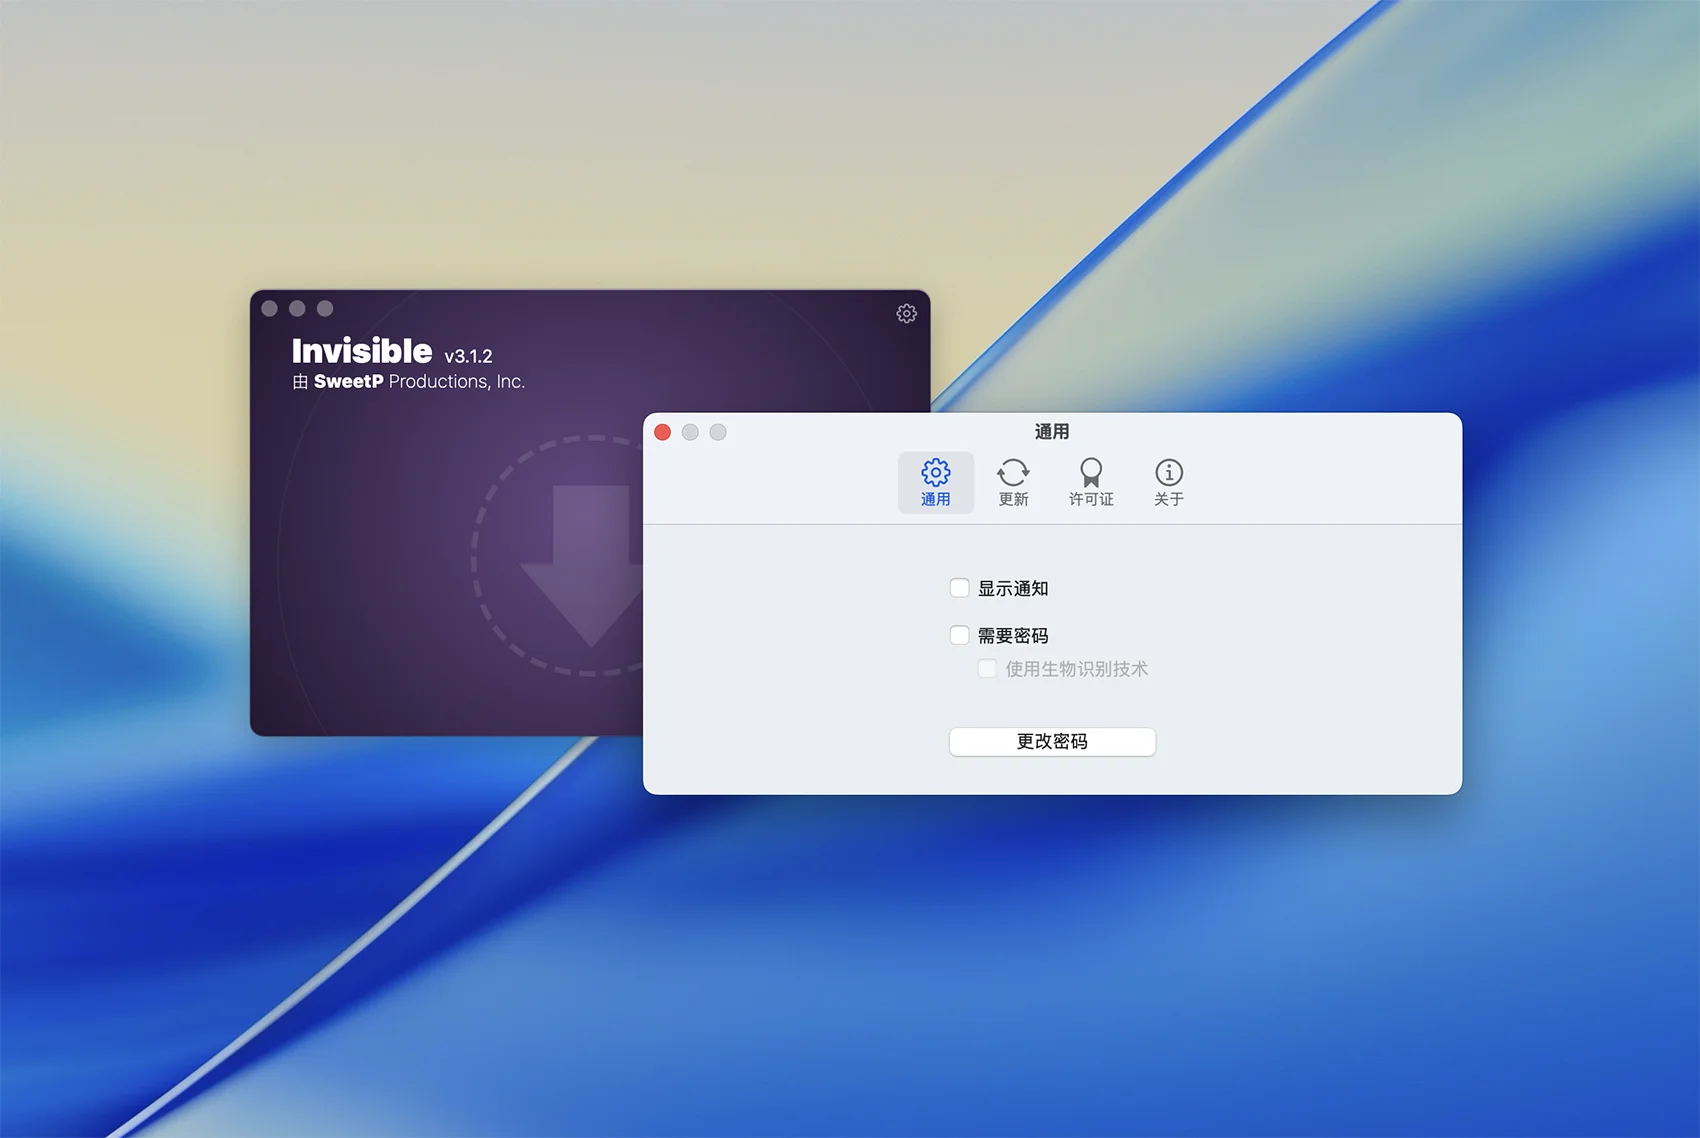
Task: Open settings gear in the Invisible window
Action: [x=906, y=314]
